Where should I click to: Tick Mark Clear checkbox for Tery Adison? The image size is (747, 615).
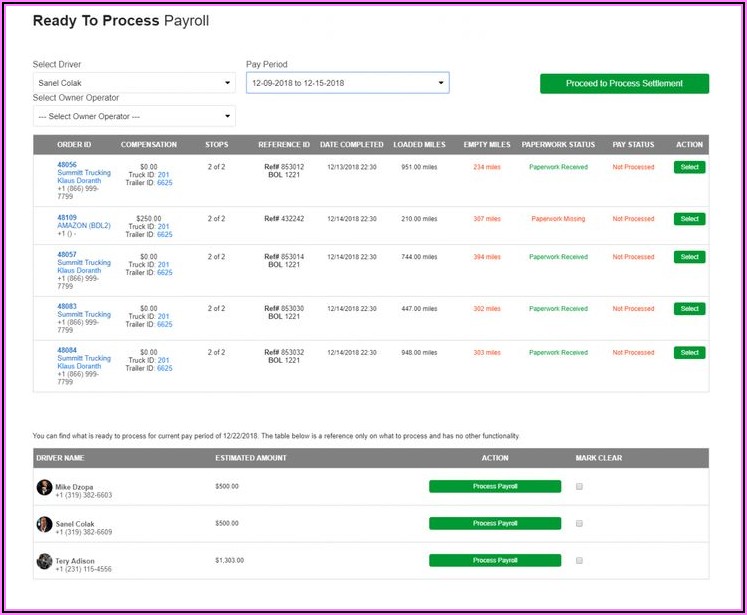tap(579, 560)
